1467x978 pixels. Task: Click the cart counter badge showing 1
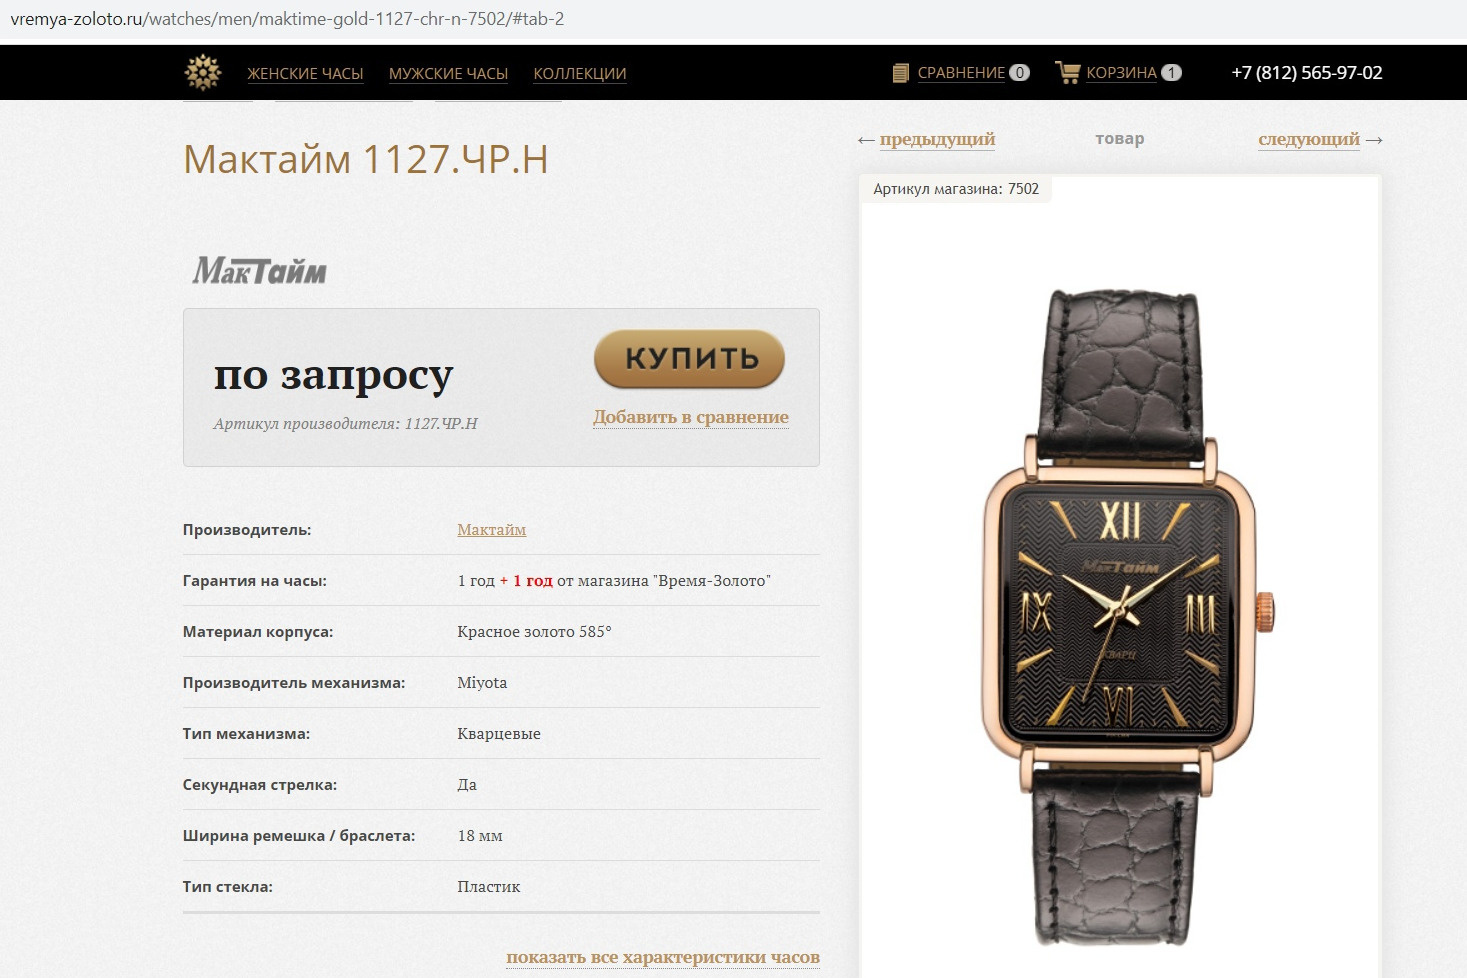point(1171,73)
